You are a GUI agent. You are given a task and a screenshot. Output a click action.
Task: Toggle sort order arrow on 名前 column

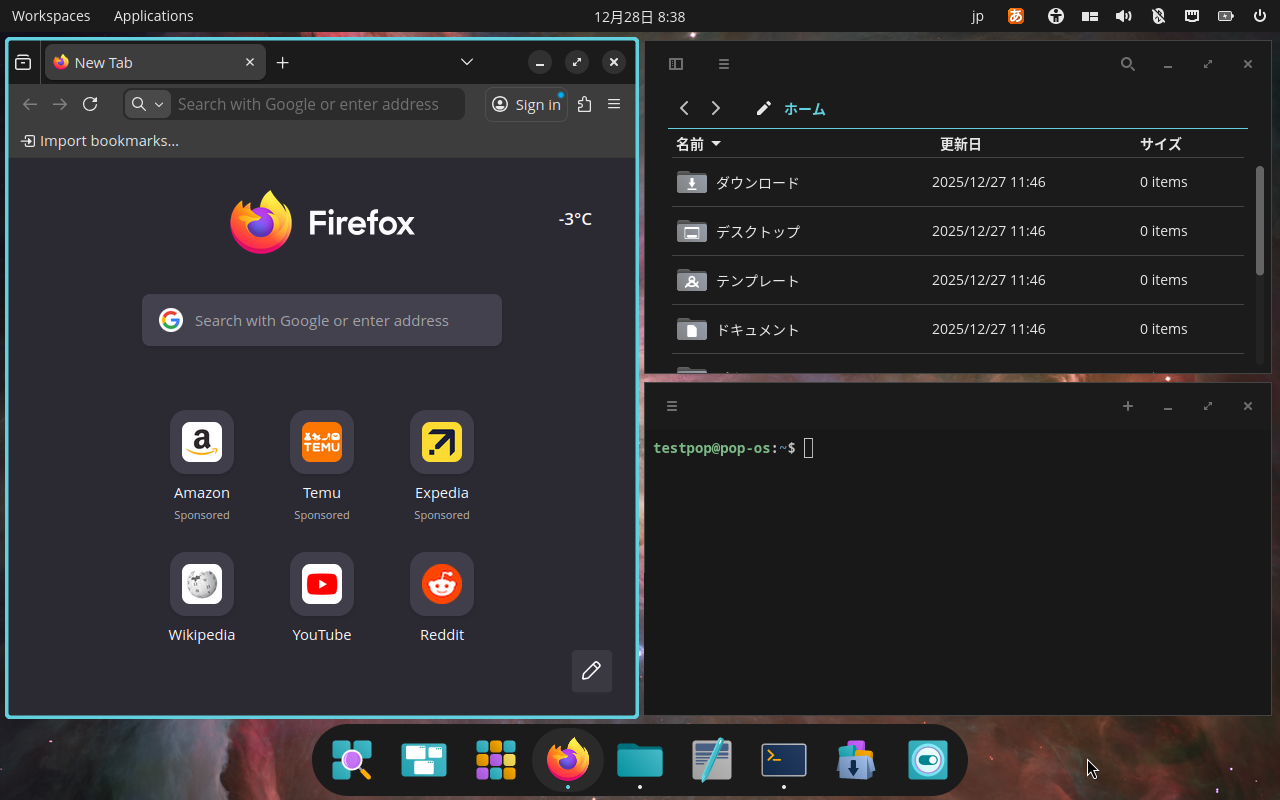[x=716, y=144]
